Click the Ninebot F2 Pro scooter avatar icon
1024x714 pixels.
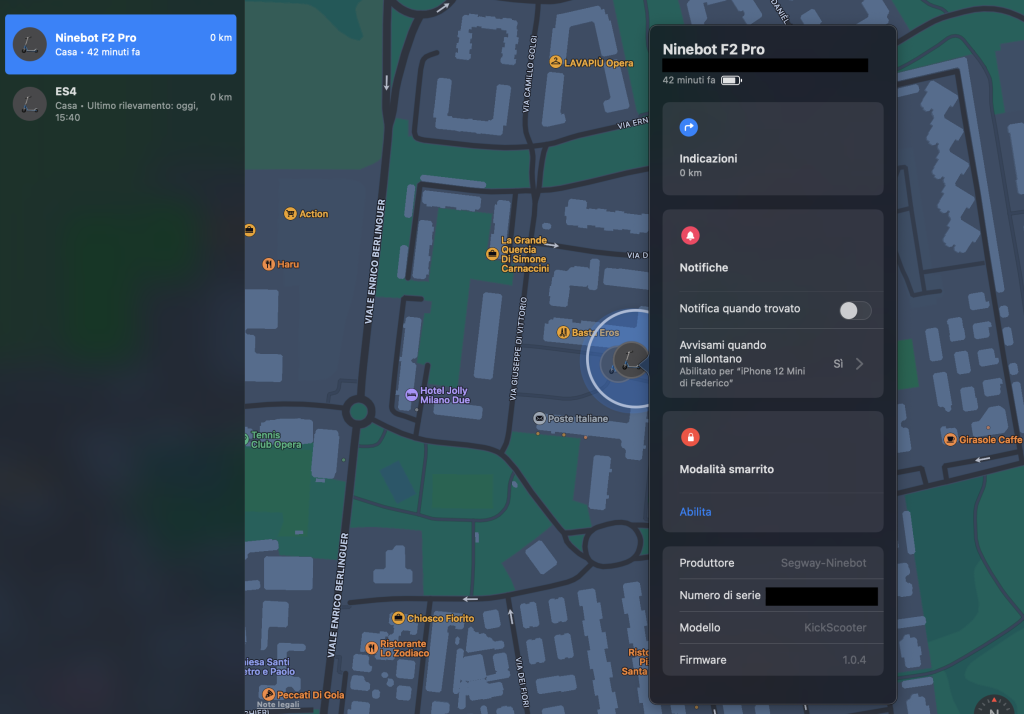coord(30,44)
